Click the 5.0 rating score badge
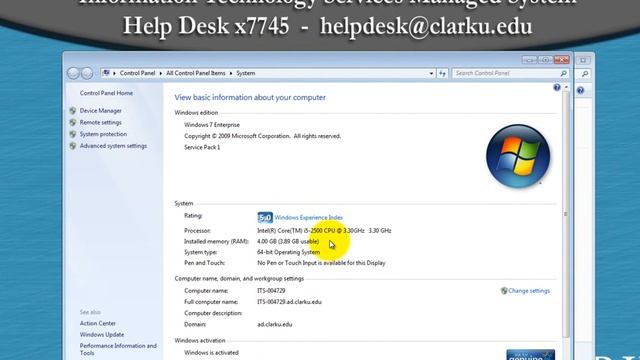Image resolution: width=640 pixels, height=360 pixels. click(265, 218)
